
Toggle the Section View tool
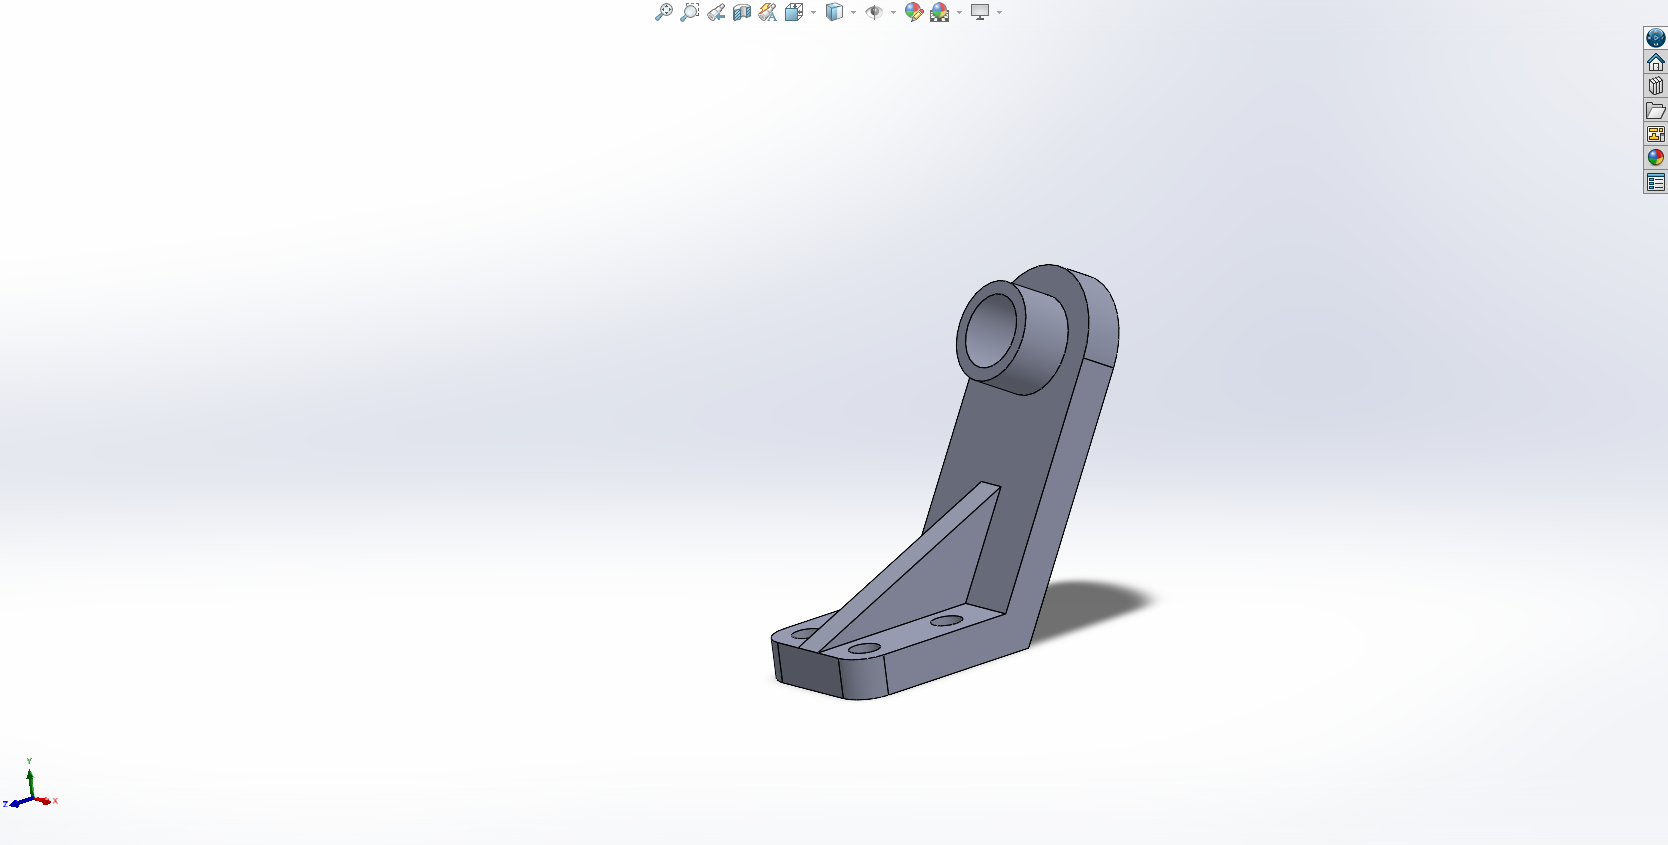742,12
